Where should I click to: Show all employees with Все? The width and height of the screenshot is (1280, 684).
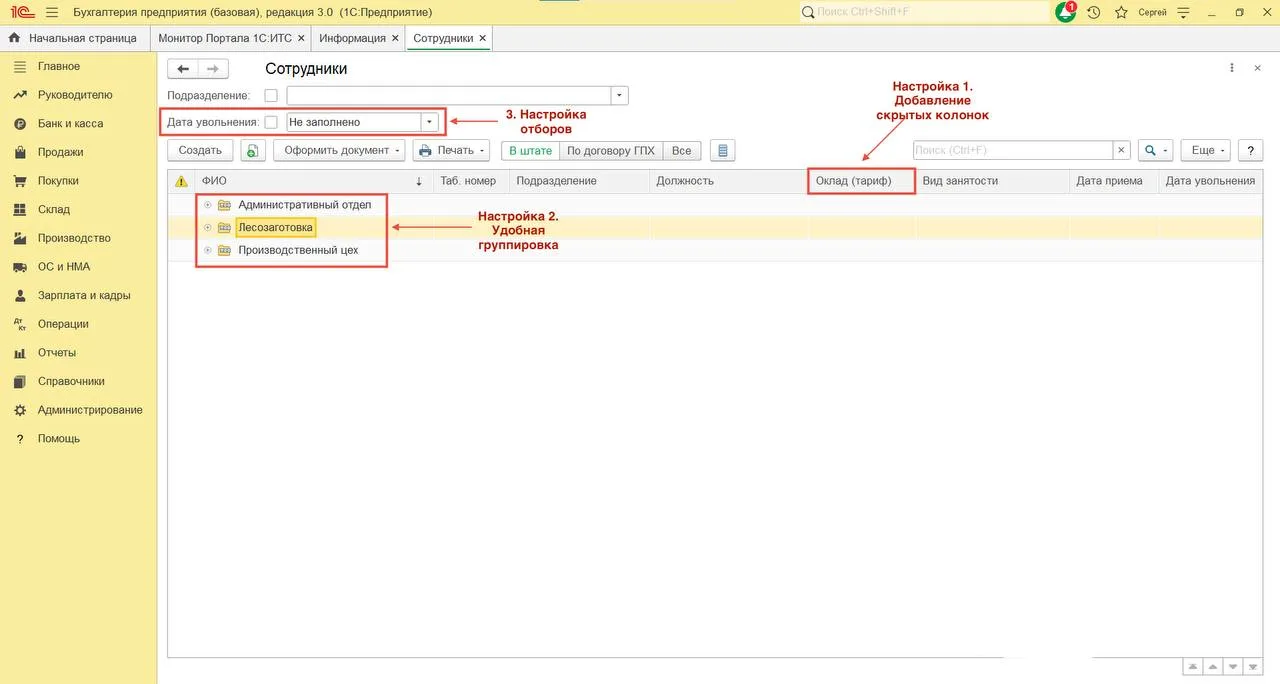(681, 150)
